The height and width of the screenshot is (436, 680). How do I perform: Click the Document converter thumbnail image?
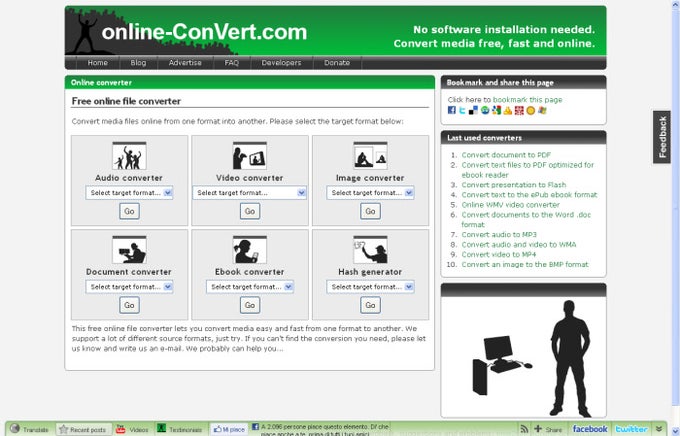pos(129,250)
